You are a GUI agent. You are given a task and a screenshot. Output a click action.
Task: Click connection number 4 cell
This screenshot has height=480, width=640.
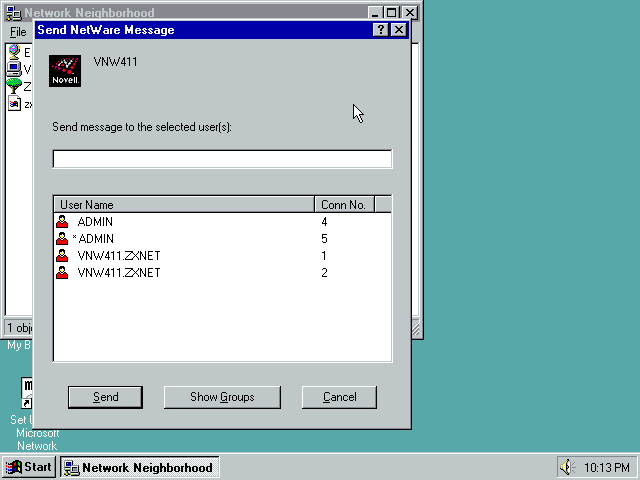pyautogui.click(x=324, y=222)
